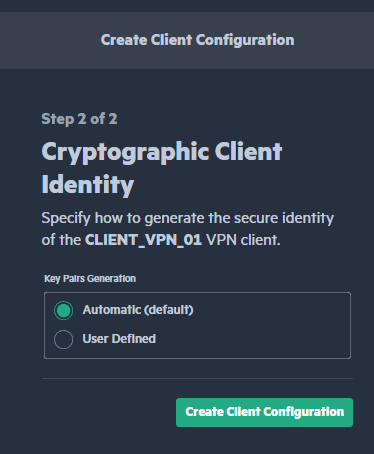Image resolution: width=374 pixels, height=454 pixels.
Task: Click the 'Step 2 of 2' text
Action: (79, 119)
